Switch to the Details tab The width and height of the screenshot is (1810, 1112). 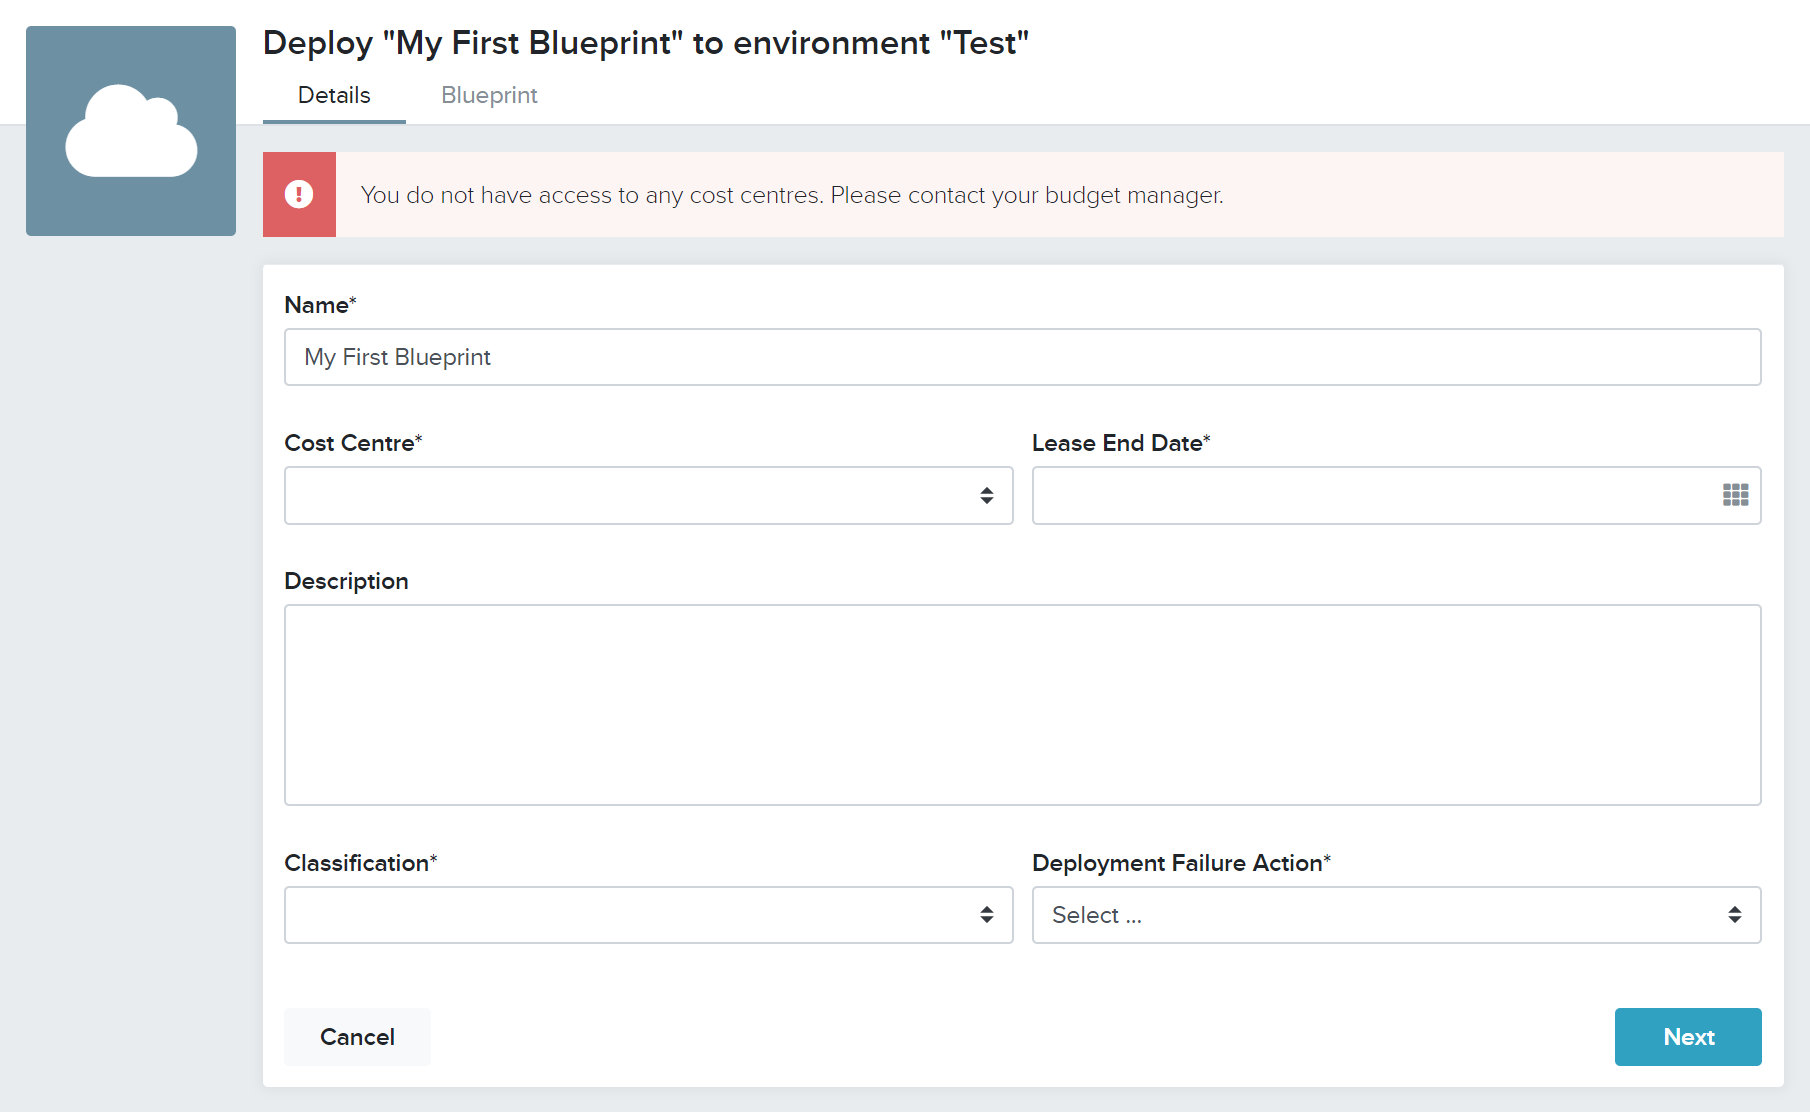point(334,95)
